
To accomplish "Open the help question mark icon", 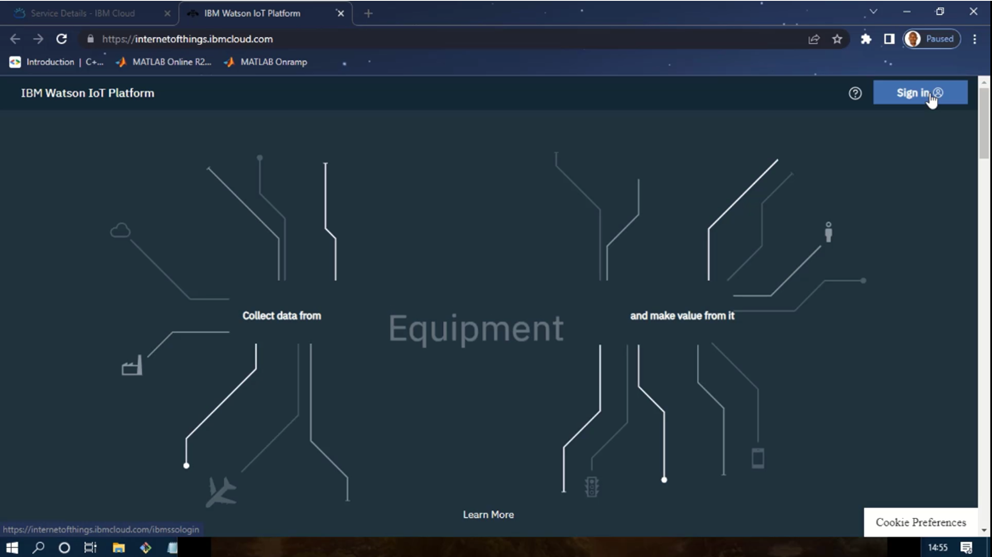I will point(855,93).
